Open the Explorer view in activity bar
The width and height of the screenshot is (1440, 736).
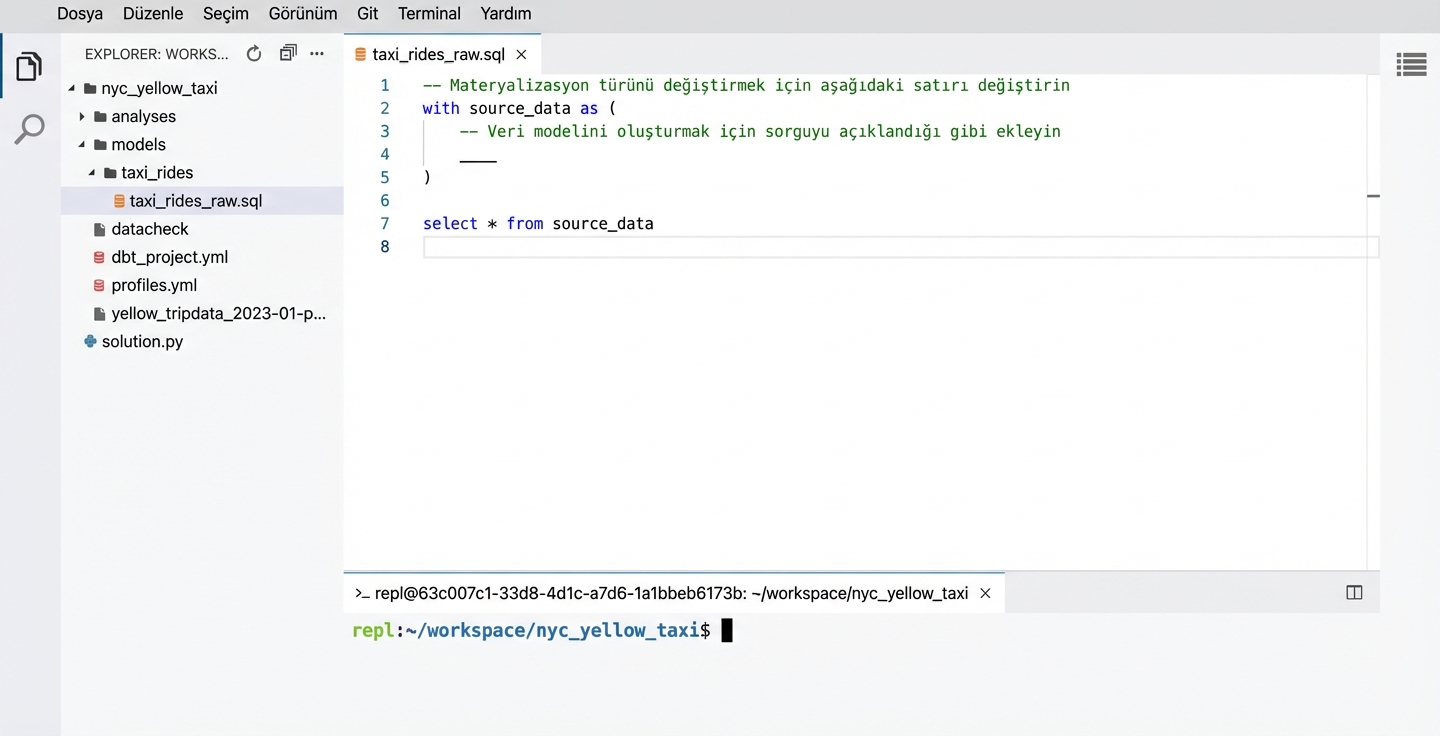point(29,67)
